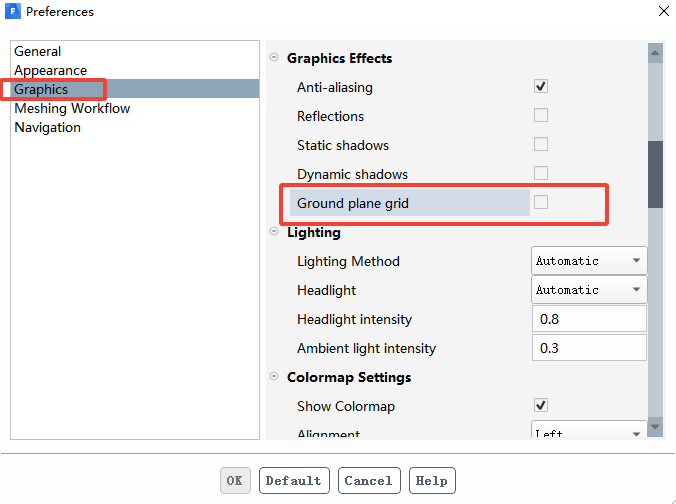The image size is (676, 504).
Task: Click the Dynamic shadows label
Action: [352, 174]
